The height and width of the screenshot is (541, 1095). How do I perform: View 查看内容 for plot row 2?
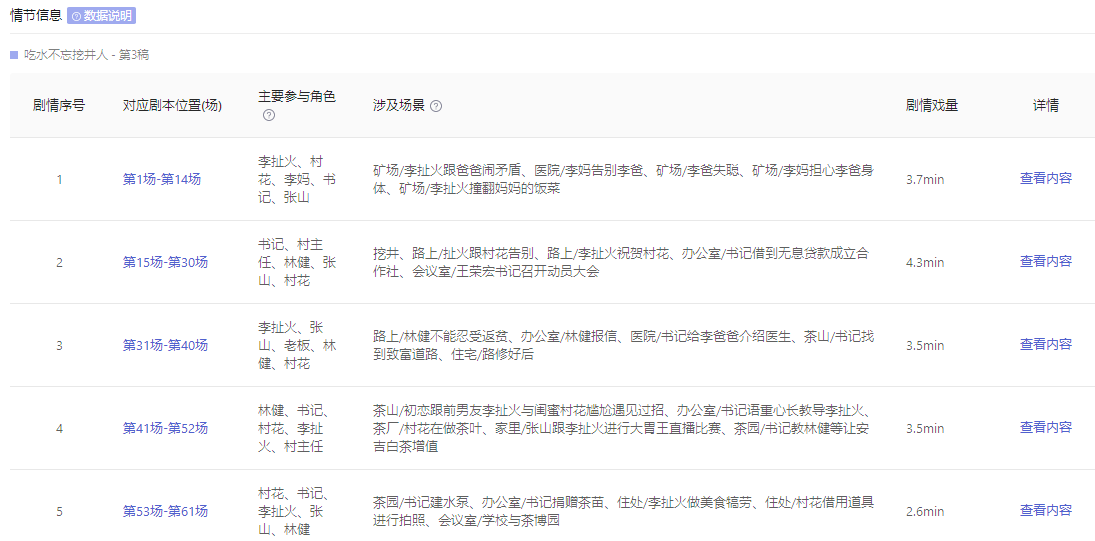1045,261
